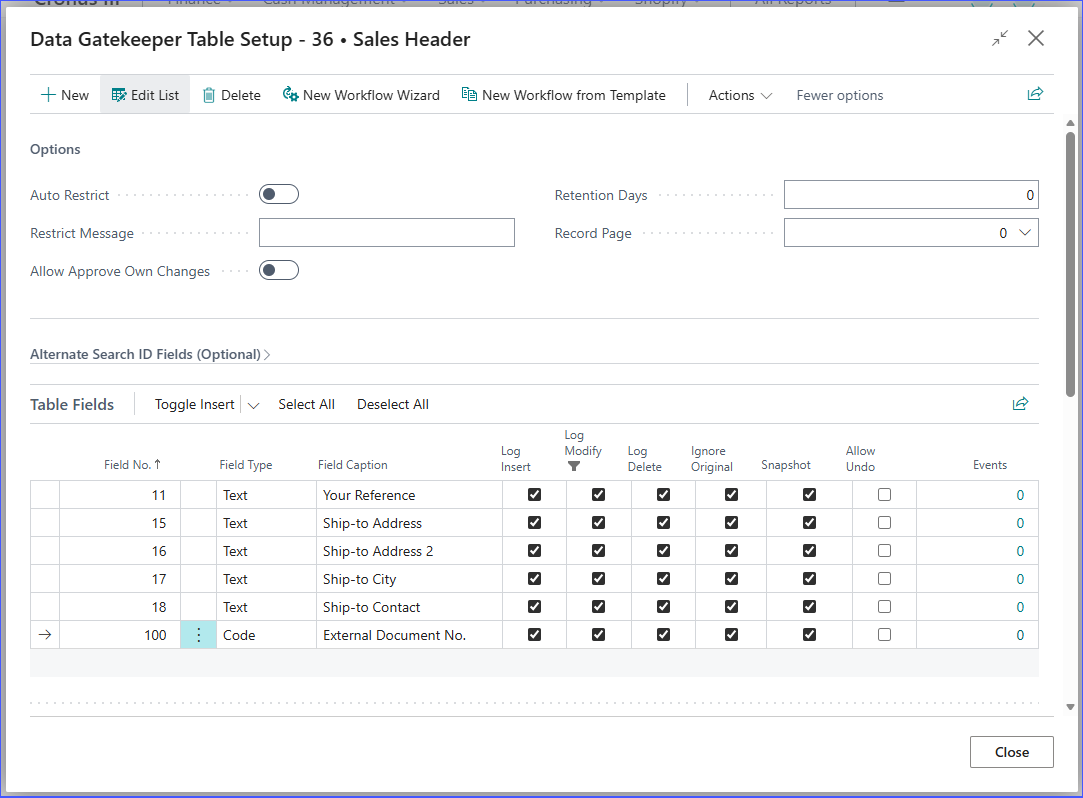Expand the Toggle Insert dropdown arrow

tap(253, 405)
